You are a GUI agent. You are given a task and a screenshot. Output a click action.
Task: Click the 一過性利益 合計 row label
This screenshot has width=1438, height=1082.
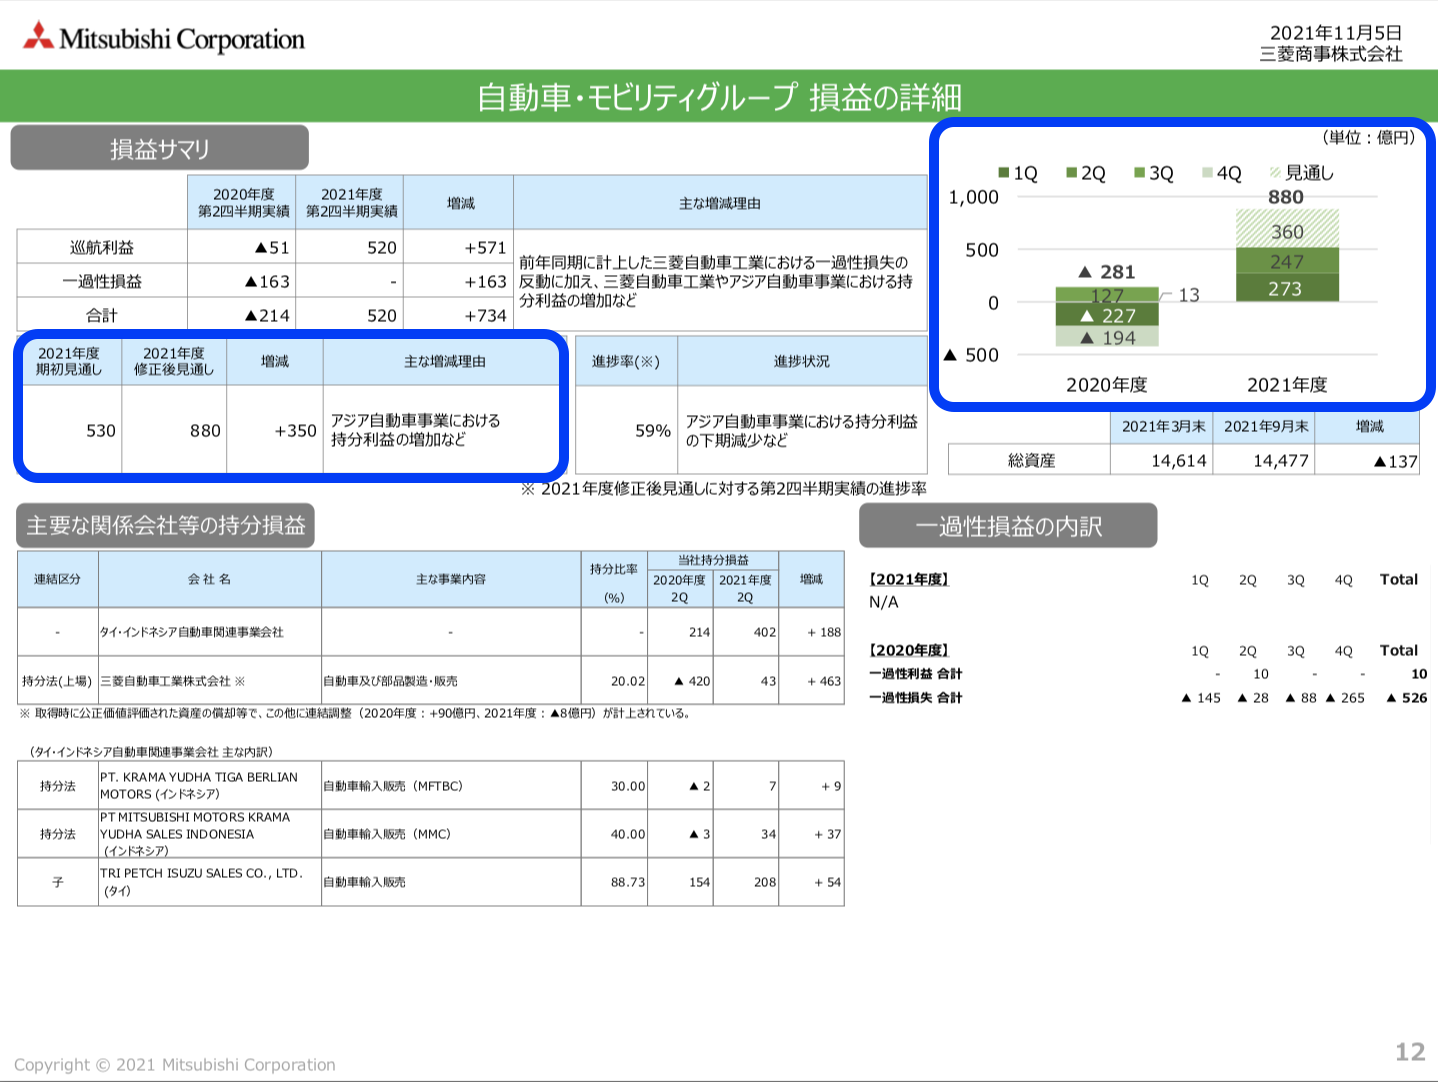(x=915, y=674)
